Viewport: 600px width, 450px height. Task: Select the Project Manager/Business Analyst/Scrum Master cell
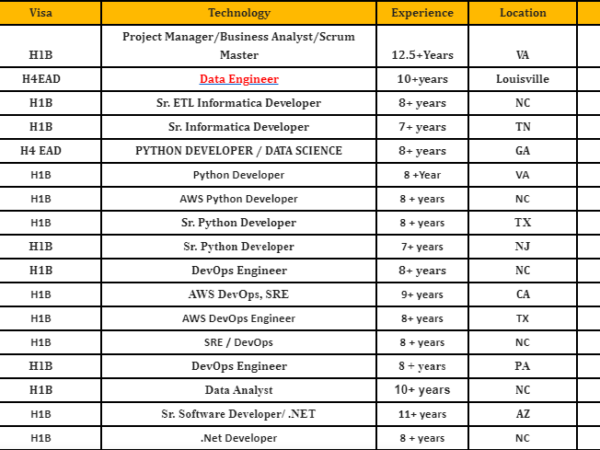pyautogui.click(x=238, y=46)
